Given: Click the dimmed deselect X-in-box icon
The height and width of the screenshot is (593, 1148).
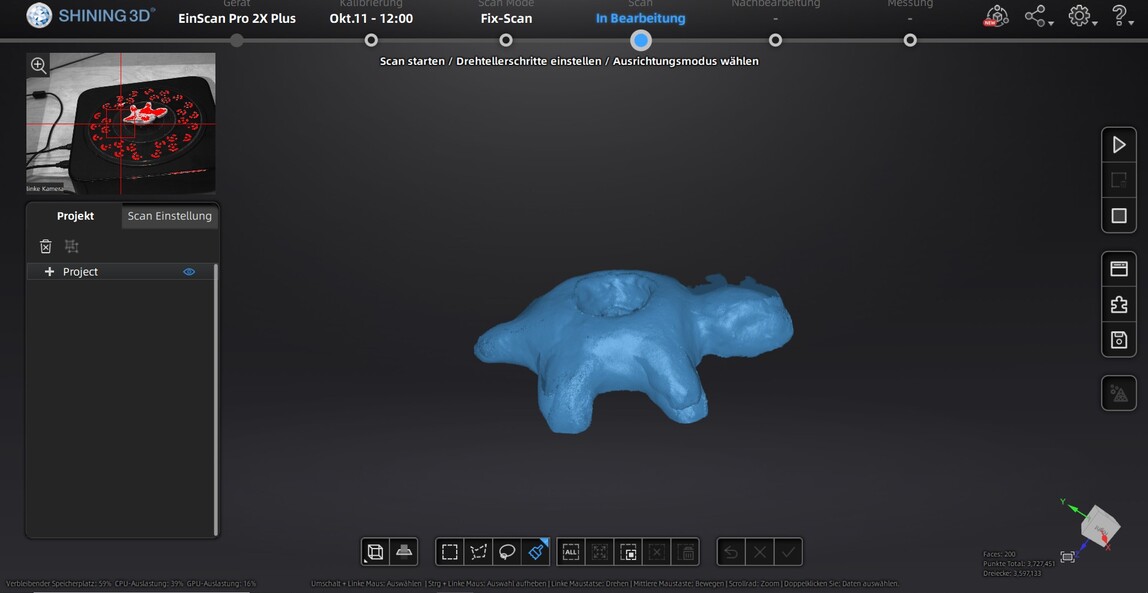Looking at the screenshot, I should (x=657, y=552).
